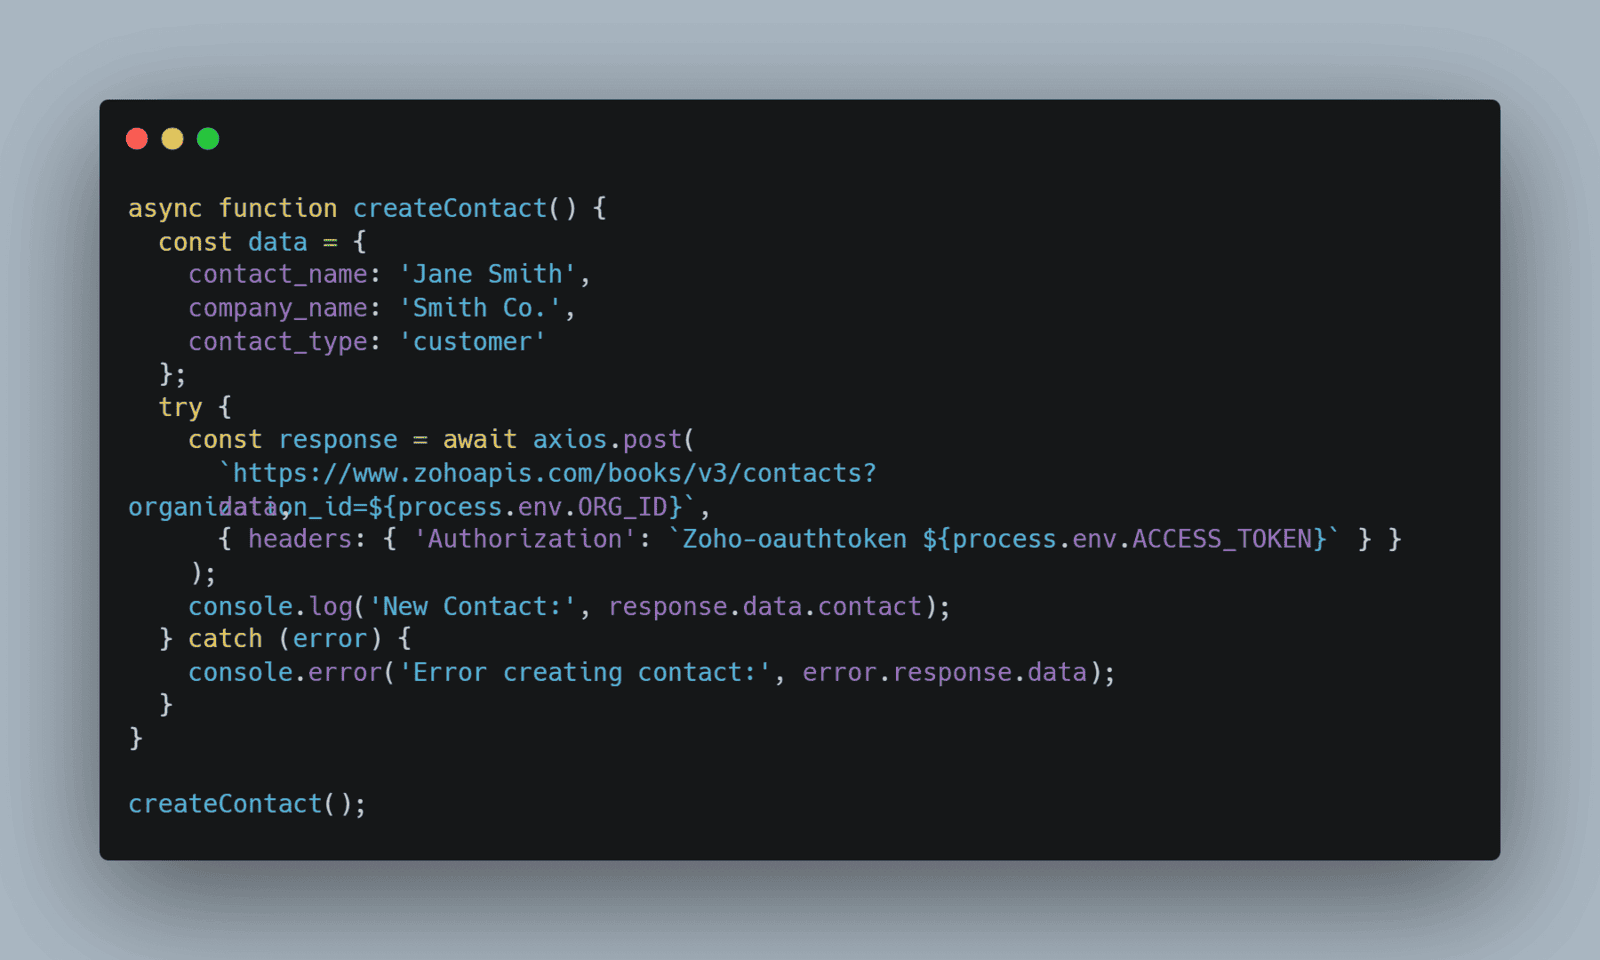The height and width of the screenshot is (960, 1600).
Task: Click the green maximize dot
Action: tap(208, 139)
